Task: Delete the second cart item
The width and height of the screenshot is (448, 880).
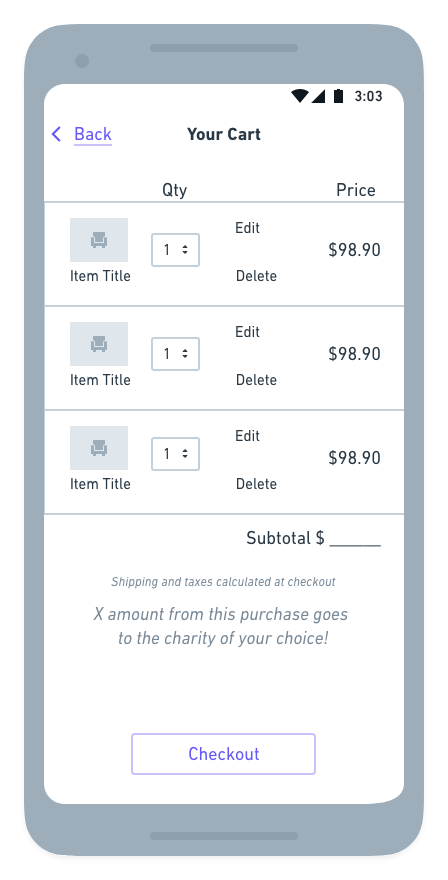Action: click(256, 380)
